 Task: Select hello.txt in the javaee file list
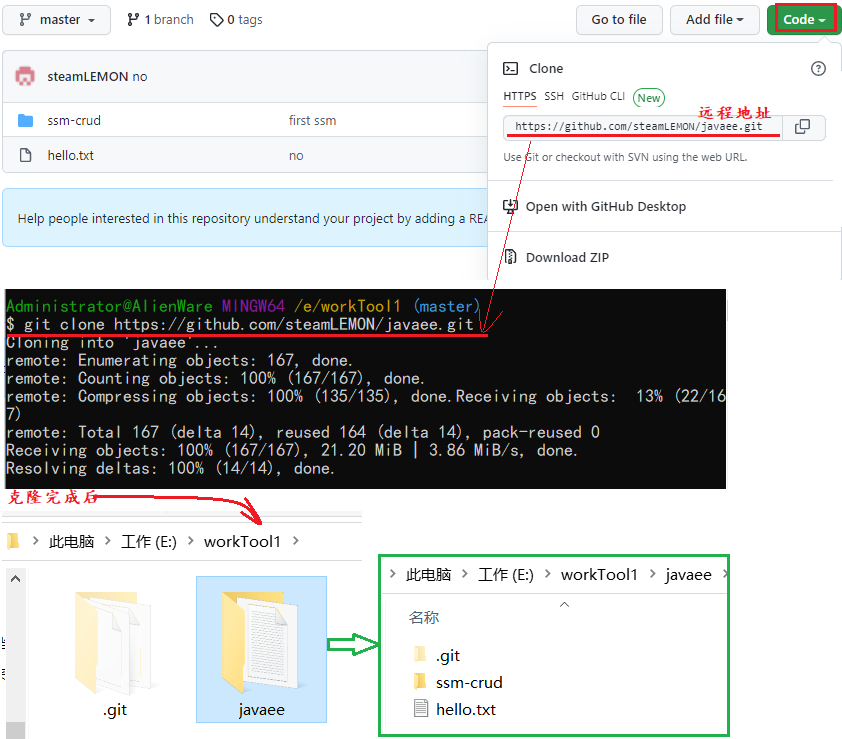[466, 709]
